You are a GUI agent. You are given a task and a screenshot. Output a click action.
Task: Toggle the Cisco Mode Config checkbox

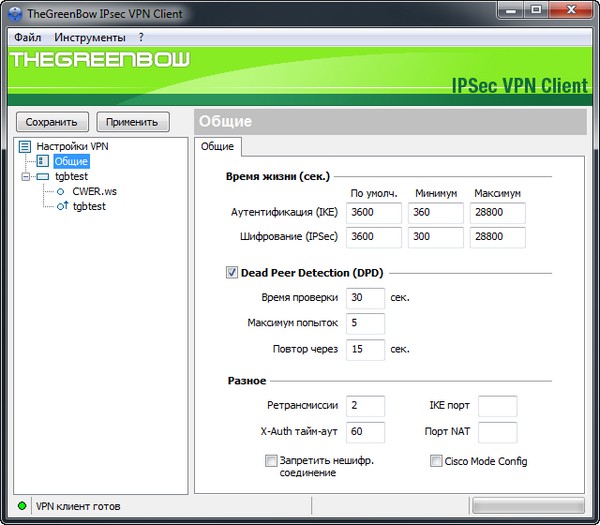(436, 461)
